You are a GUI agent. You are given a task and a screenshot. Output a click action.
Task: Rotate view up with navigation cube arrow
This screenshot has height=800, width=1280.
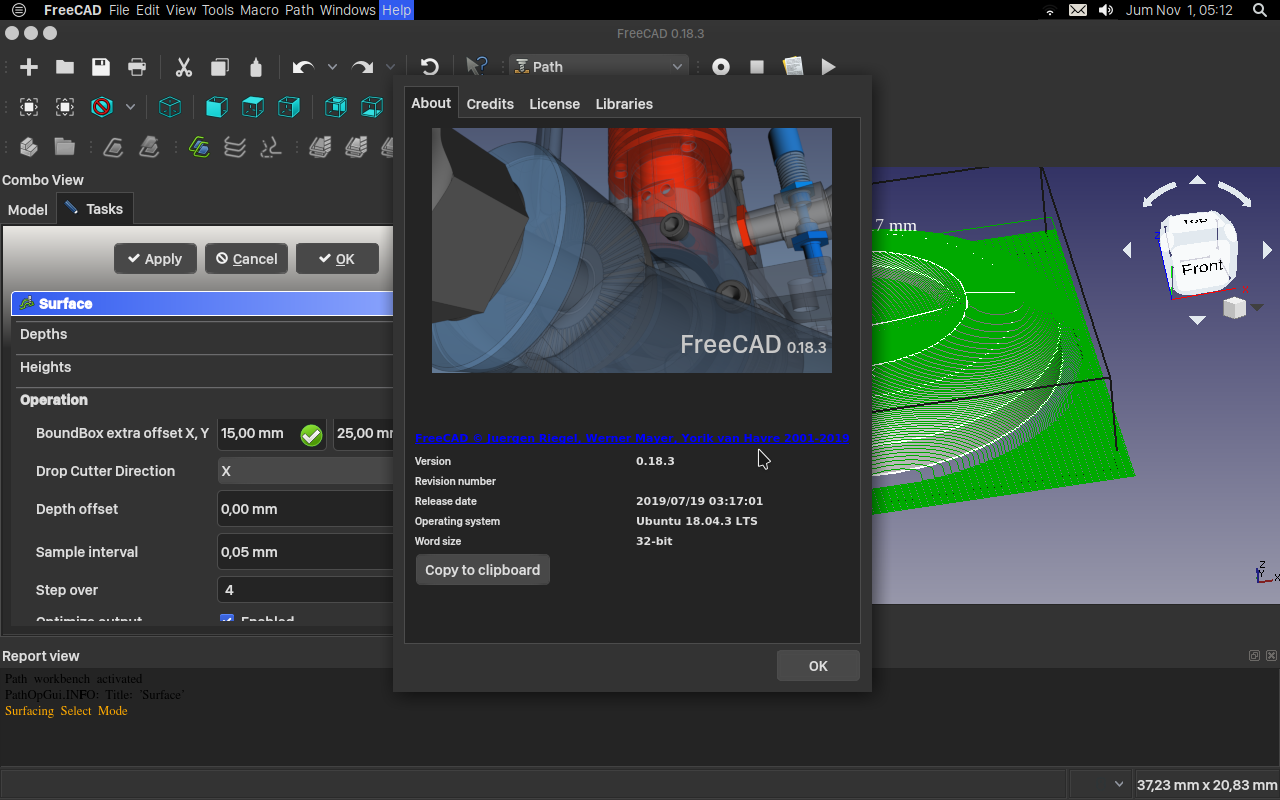pyautogui.click(x=1197, y=180)
